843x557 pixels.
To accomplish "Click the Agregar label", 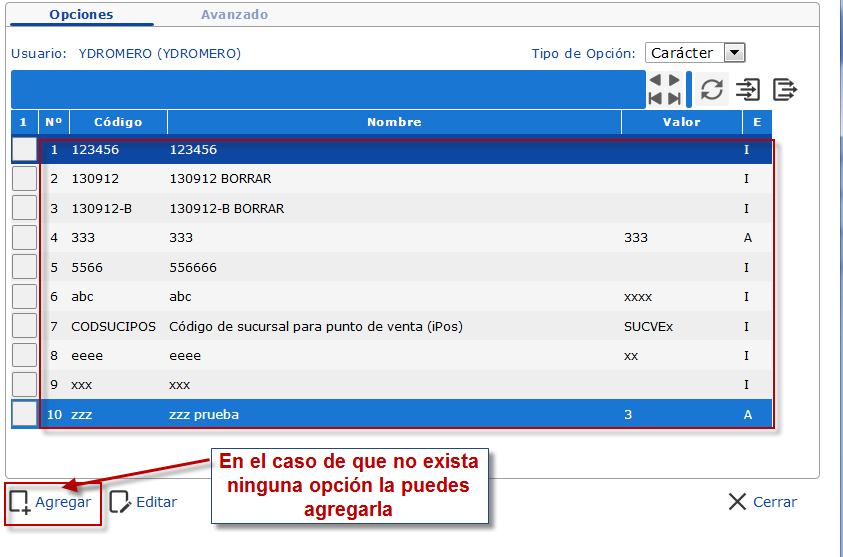I will [x=63, y=502].
